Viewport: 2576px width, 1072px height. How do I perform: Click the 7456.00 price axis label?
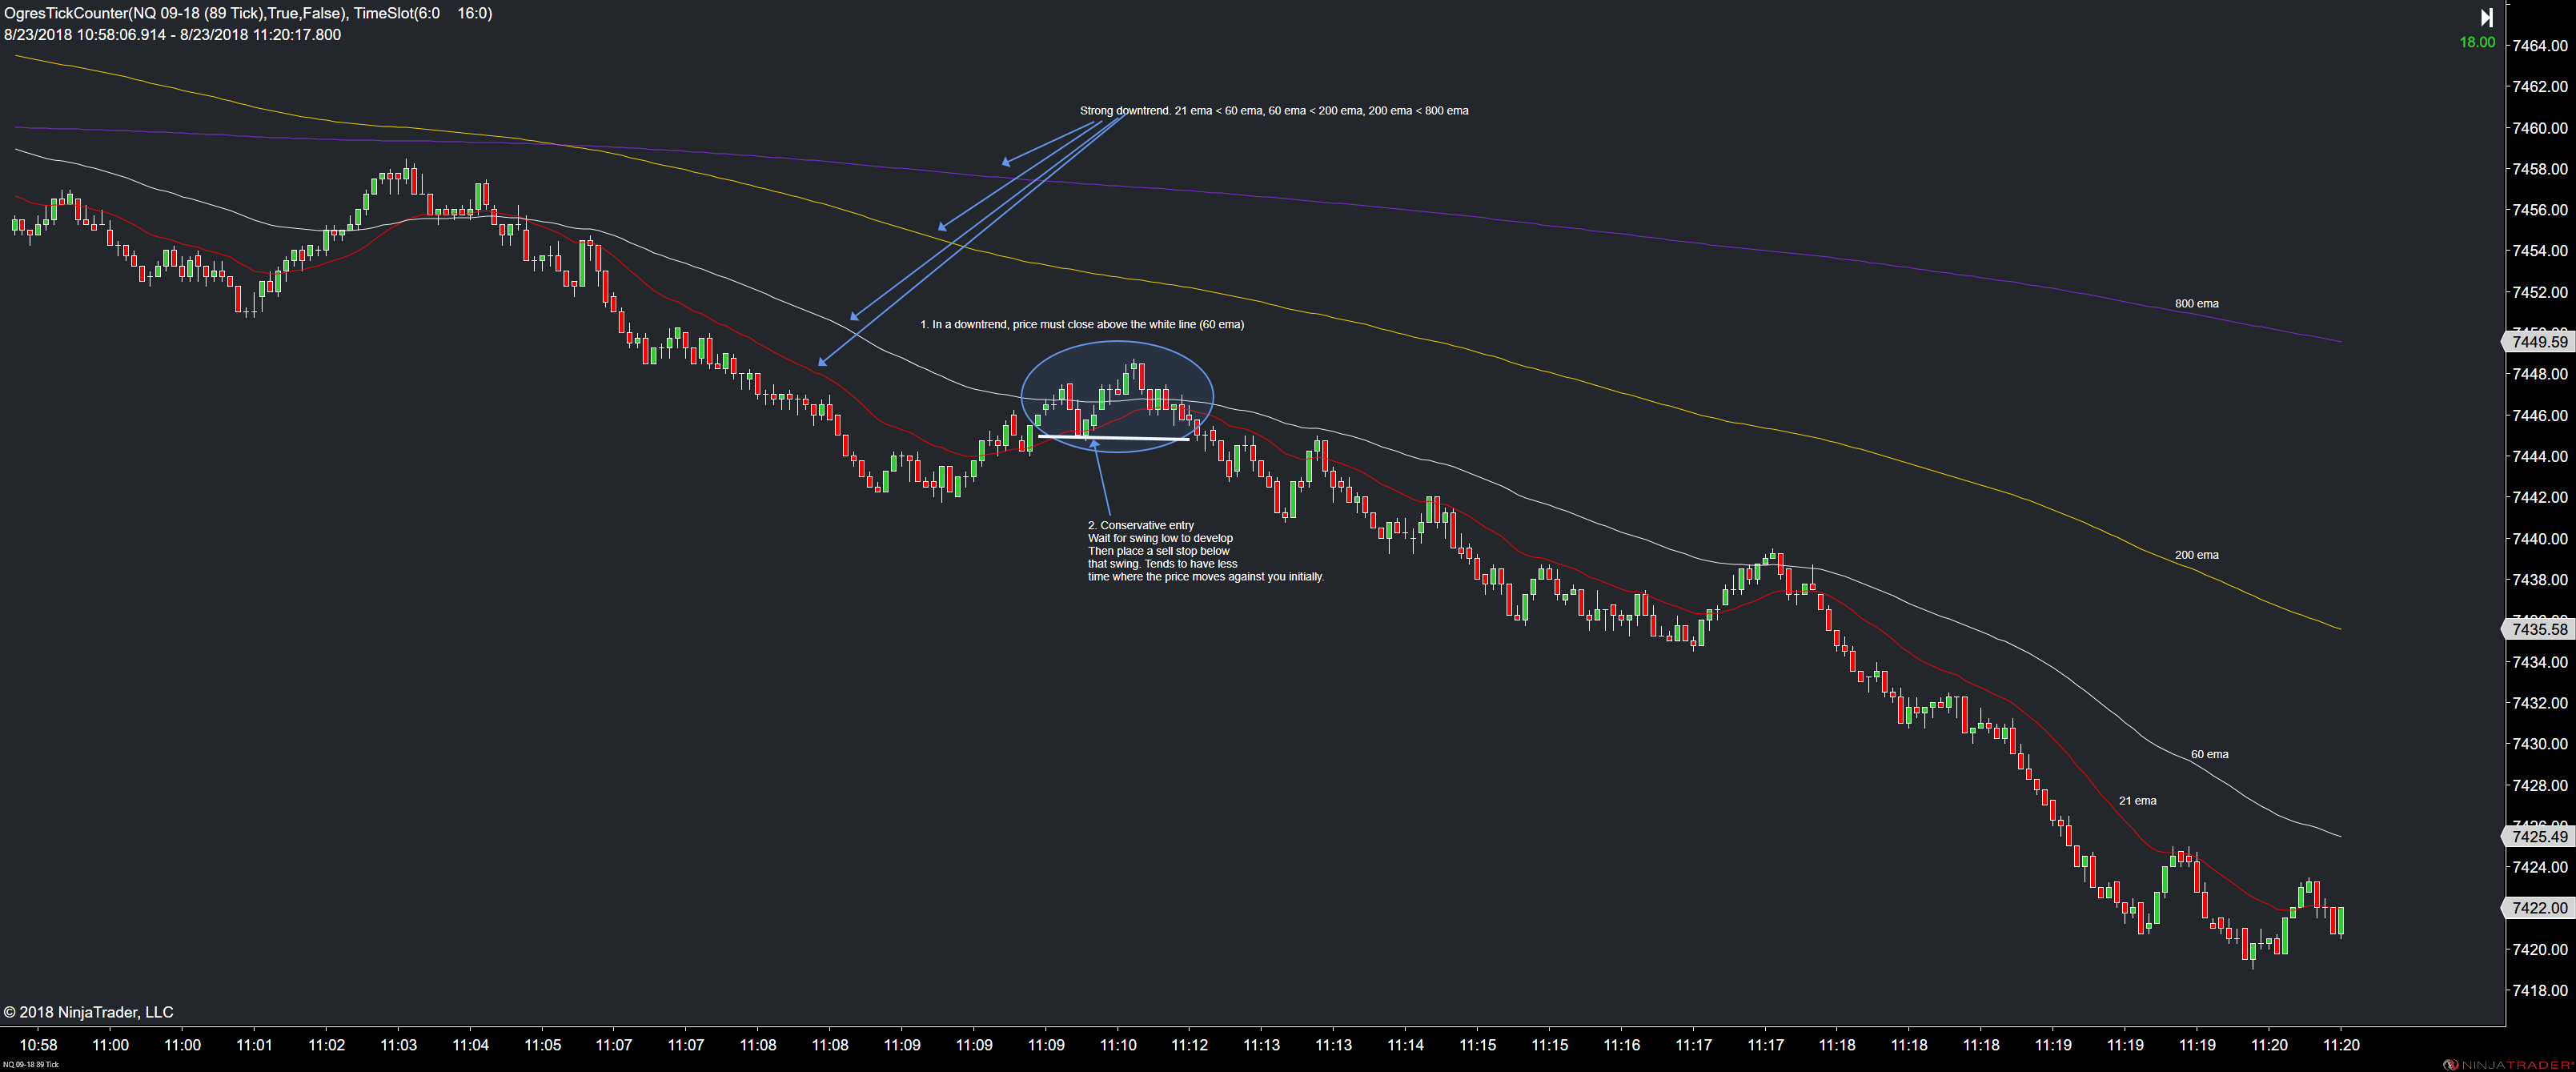[2539, 210]
